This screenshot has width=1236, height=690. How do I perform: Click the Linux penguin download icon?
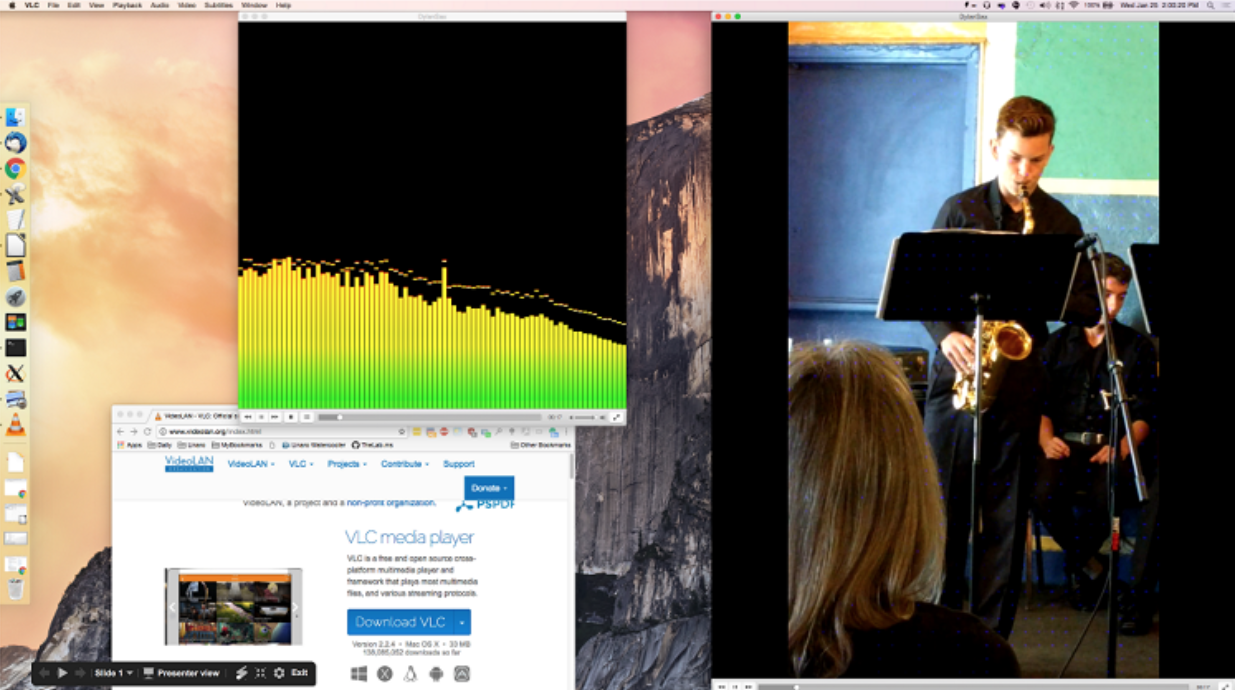point(410,674)
